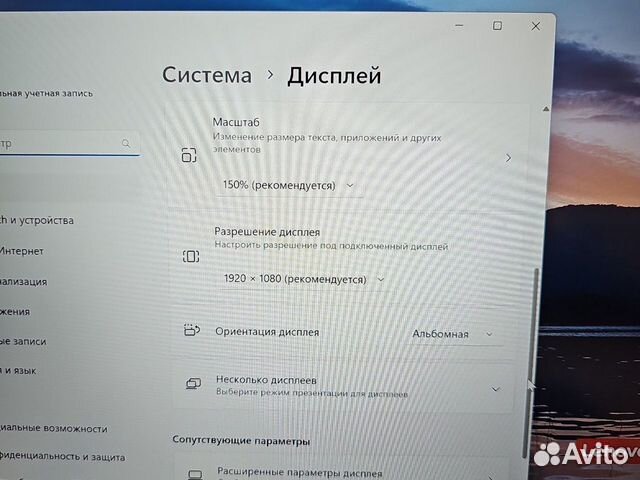Image resolution: width=640 pixels, height=480 pixels.
Task: Open the Учетные записи sidebar item
Action: [23, 342]
